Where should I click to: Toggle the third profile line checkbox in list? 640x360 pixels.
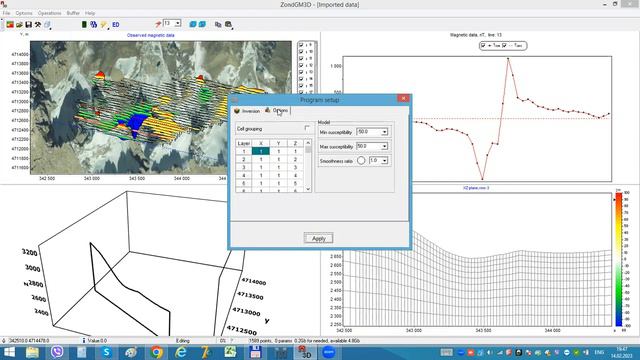(x=301, y=58)
